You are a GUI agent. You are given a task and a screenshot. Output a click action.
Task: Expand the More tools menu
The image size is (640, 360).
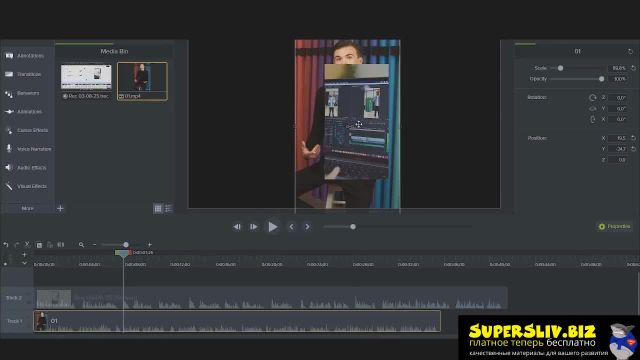pos(27,209)
